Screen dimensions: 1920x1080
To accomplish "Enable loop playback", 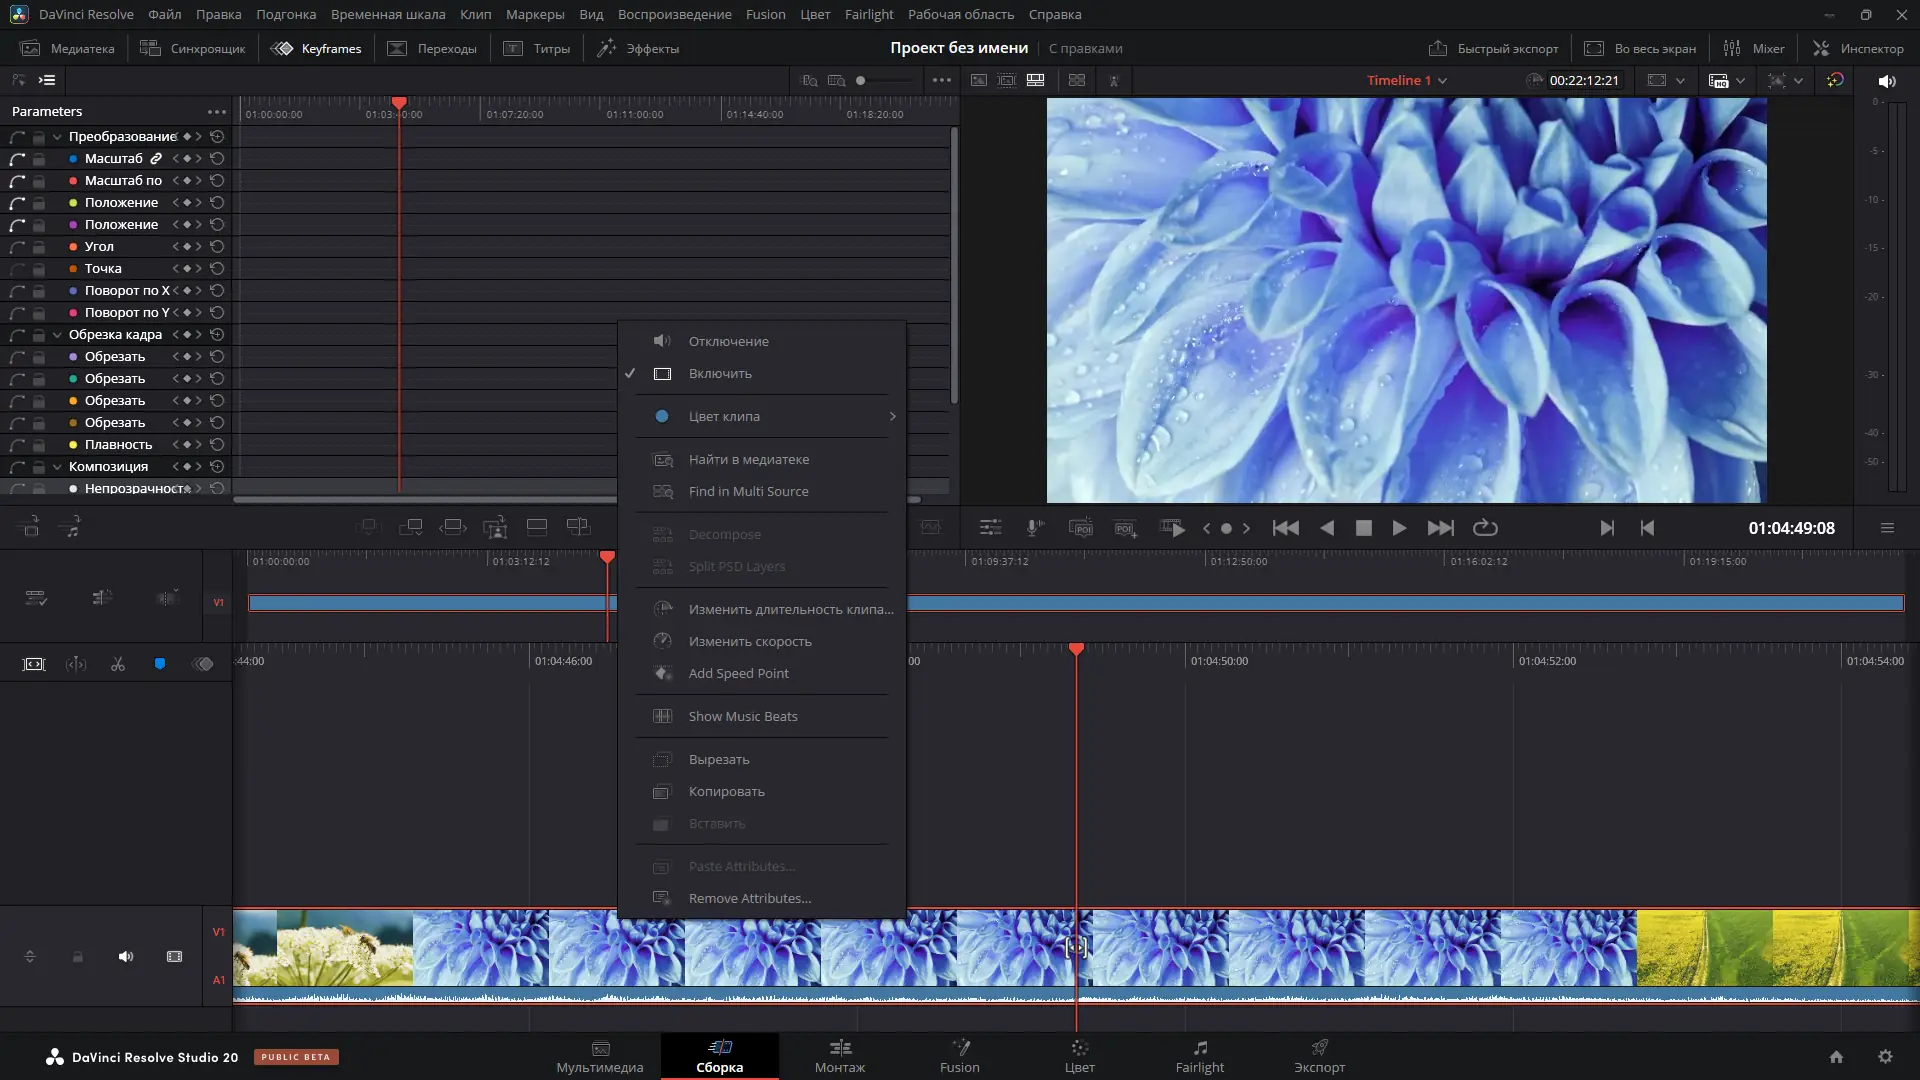I will (x=1485, y=528).
